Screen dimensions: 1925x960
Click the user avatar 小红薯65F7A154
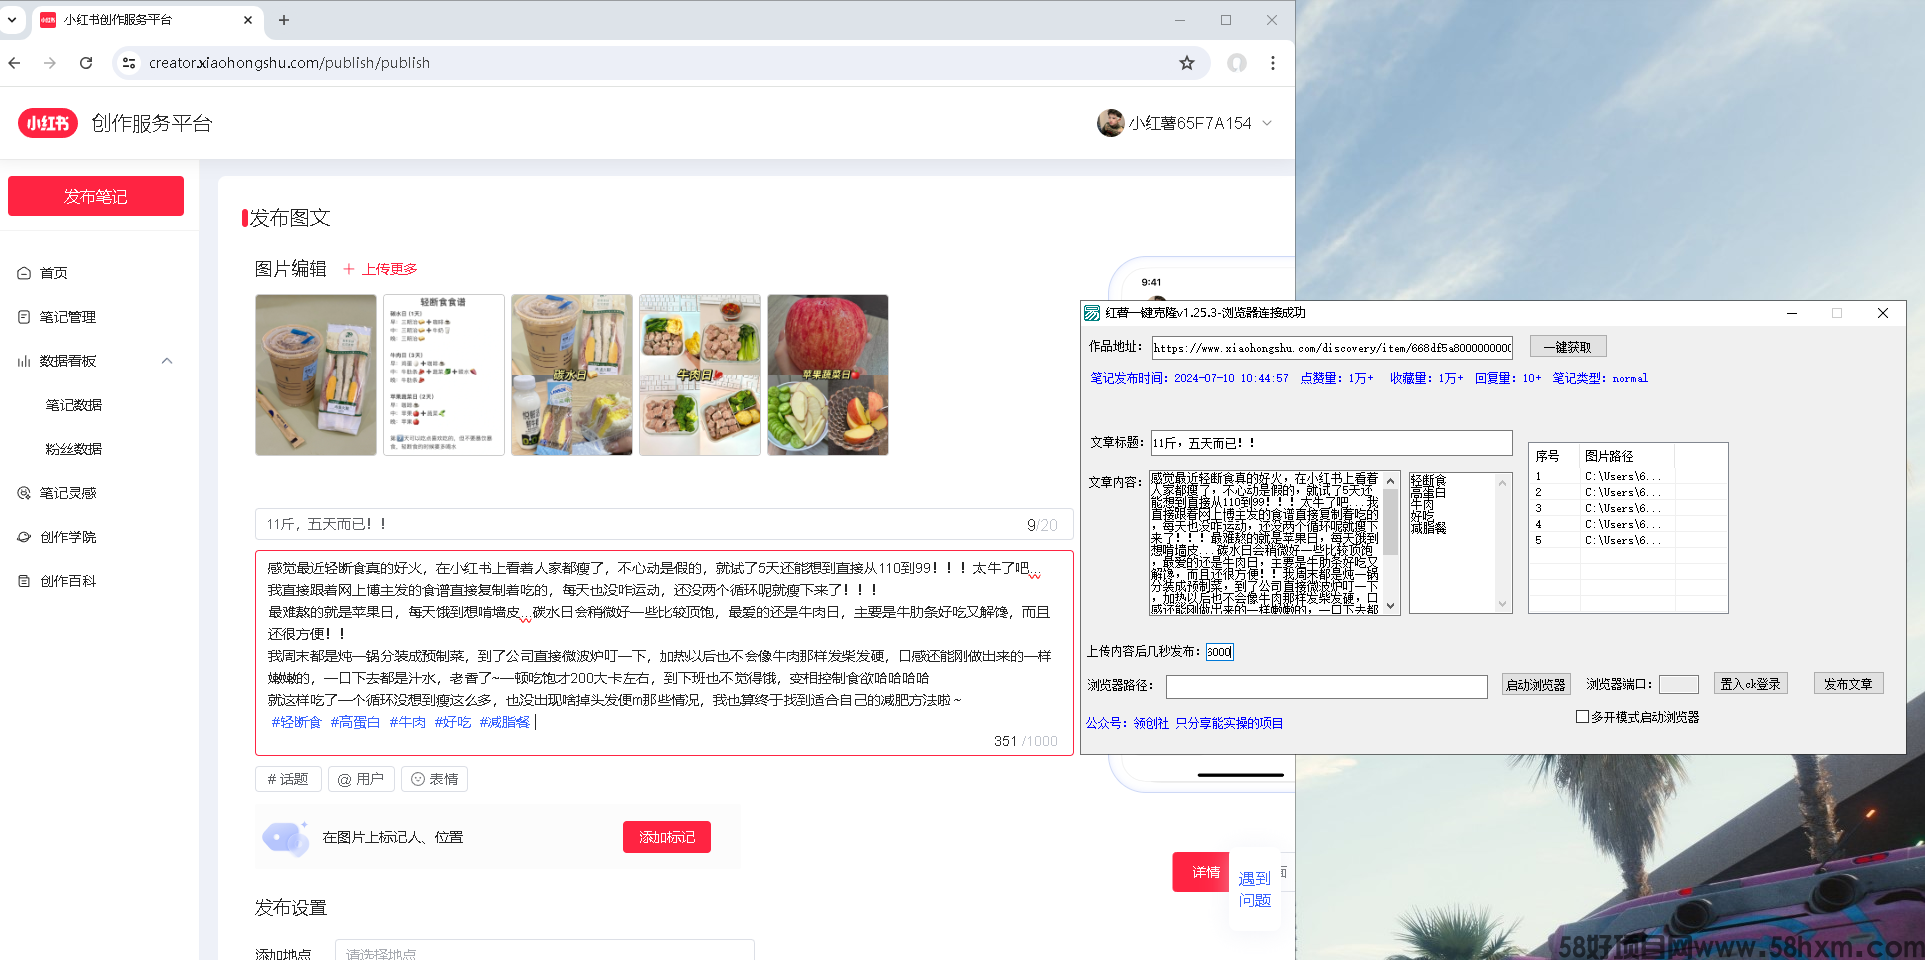[1110, 123]
